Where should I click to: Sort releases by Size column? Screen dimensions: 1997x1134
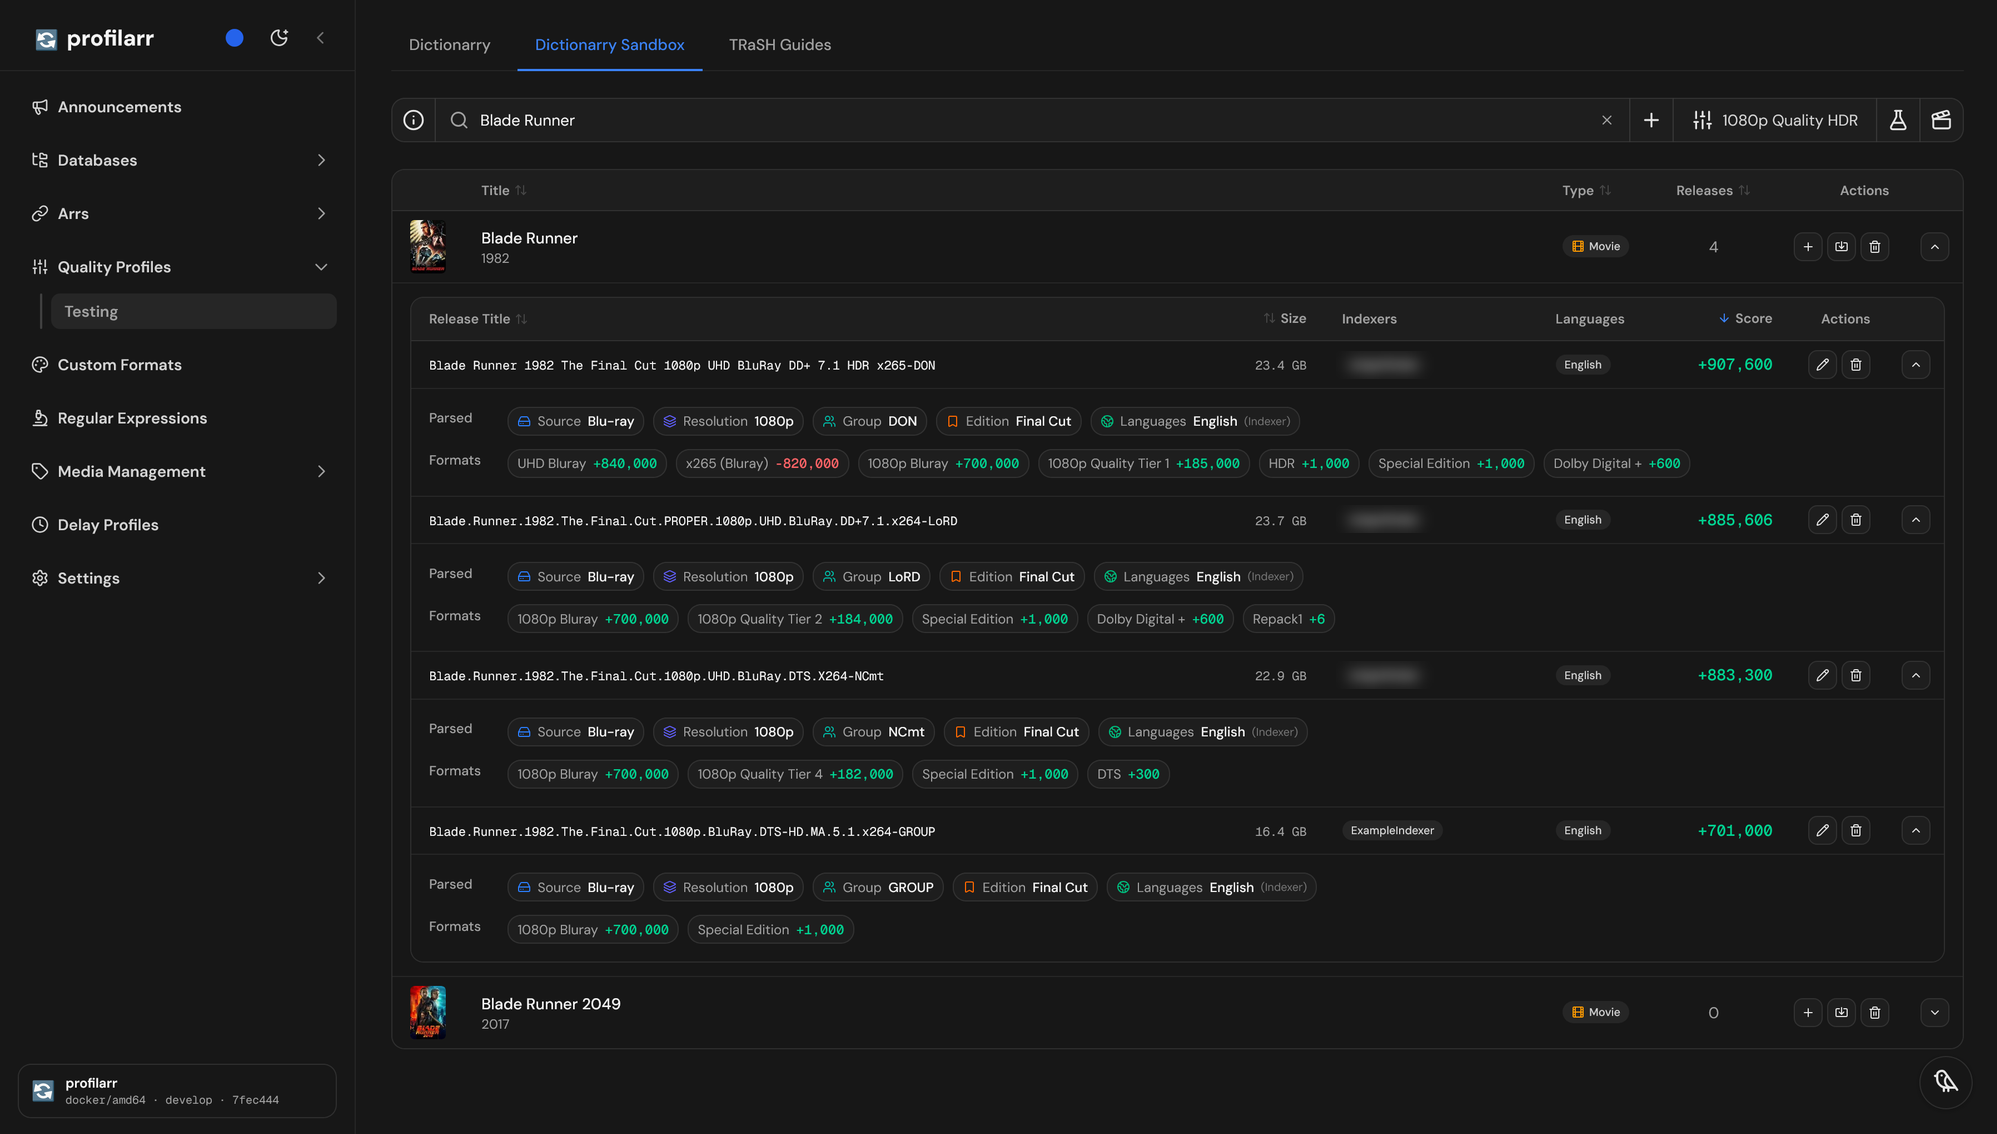tap(1284, 319)
